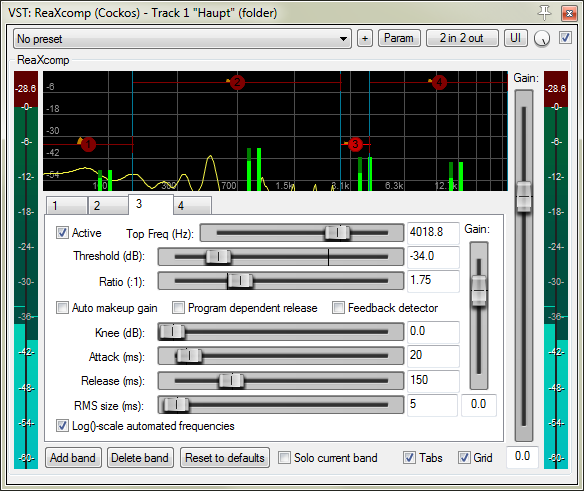584x491 pixels.
Task: Click the wet/dry mix knob
Action: pos(542,38)
